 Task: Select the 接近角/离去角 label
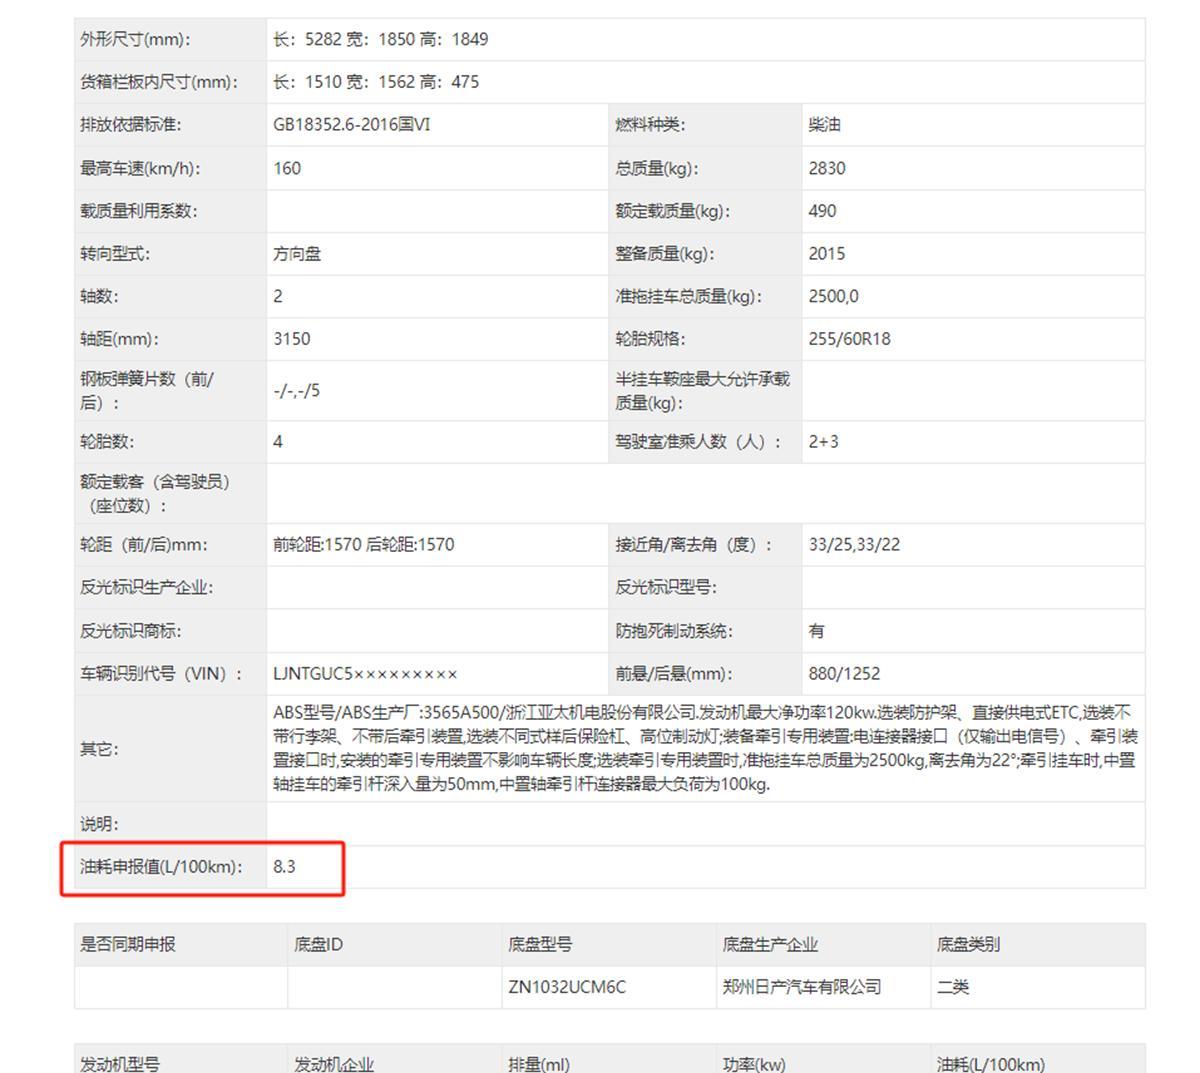[x=694, y=545]
